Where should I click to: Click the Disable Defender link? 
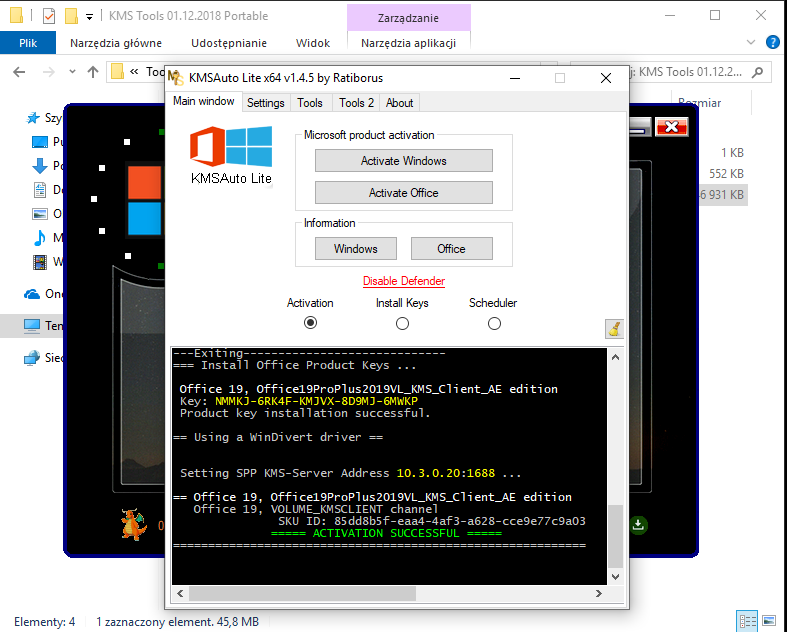(x=404, y=281)
